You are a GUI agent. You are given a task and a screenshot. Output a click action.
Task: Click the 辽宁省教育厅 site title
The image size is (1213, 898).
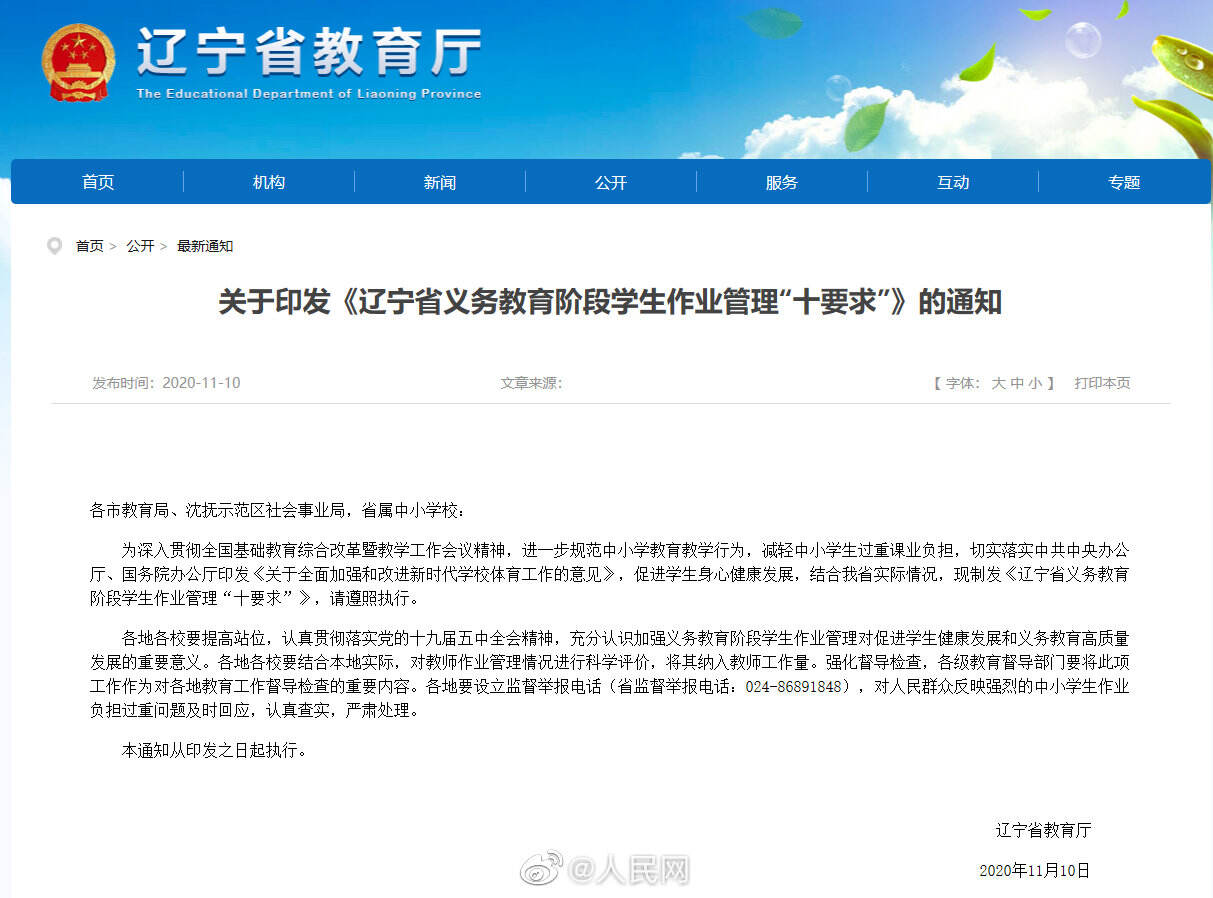[x=309, y=52]
